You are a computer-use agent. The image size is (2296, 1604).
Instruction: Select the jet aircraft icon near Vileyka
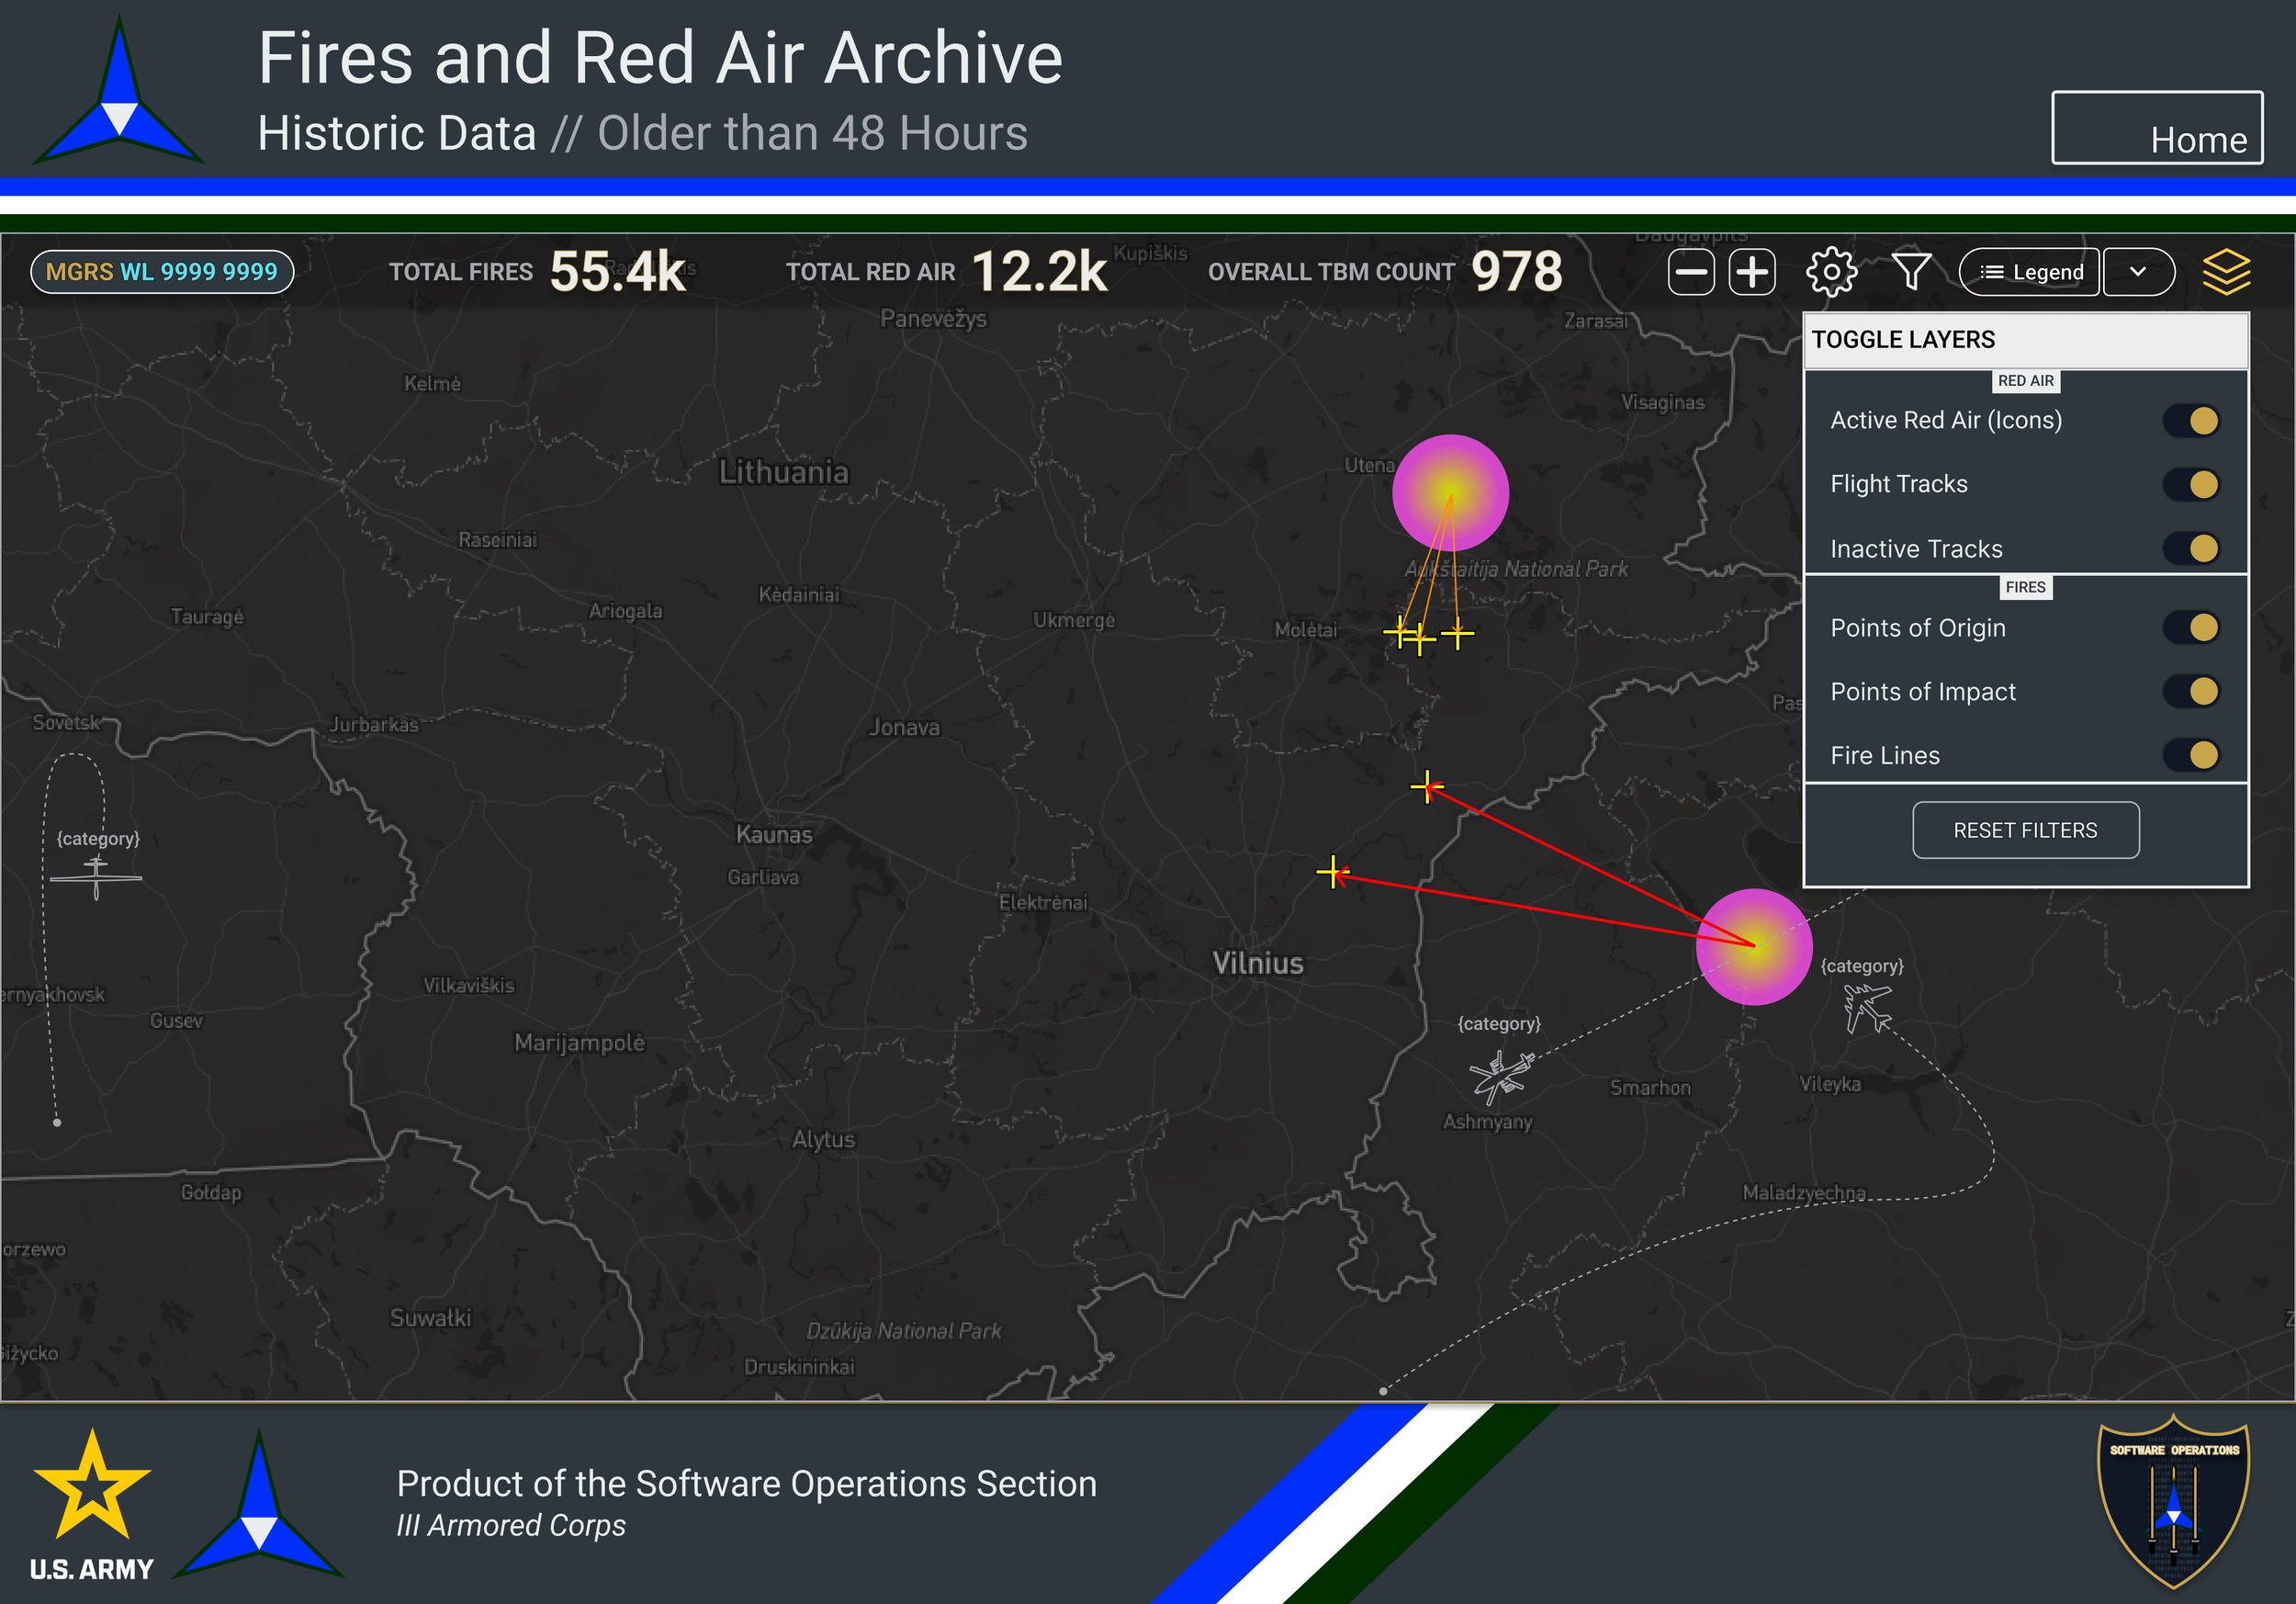click(x=1867, y=1005)
